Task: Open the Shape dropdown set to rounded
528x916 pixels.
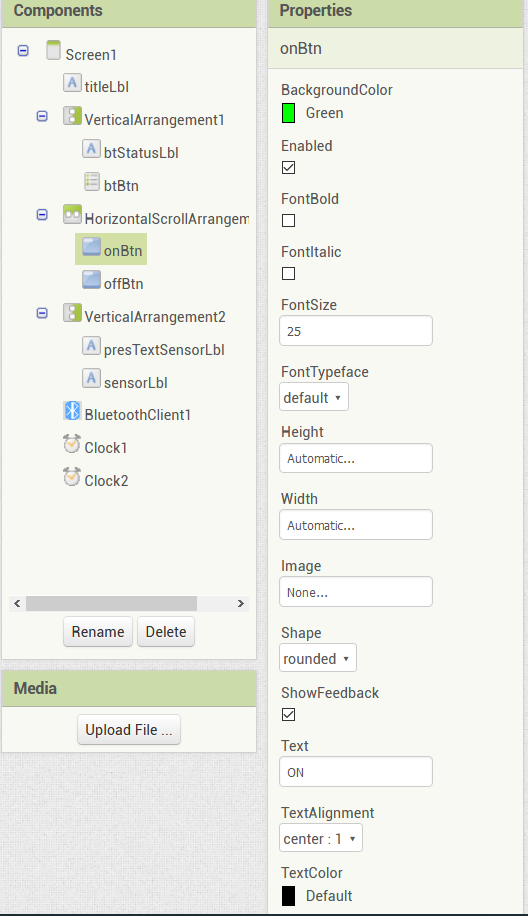Action: point(318,658)
